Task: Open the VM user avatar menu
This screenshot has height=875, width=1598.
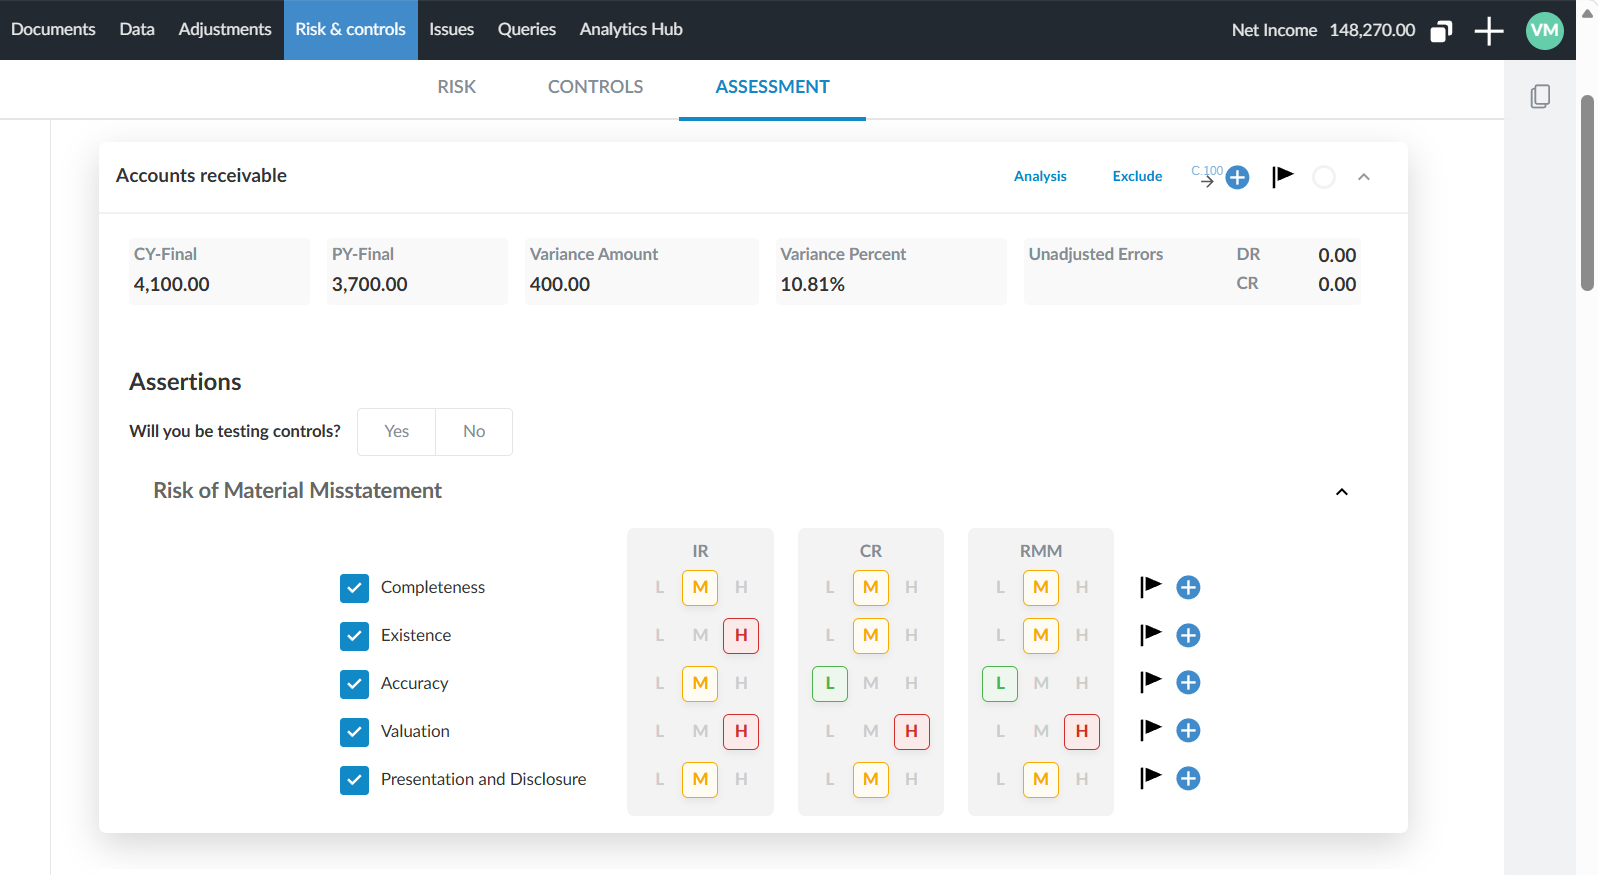Action: (1545, 30)
